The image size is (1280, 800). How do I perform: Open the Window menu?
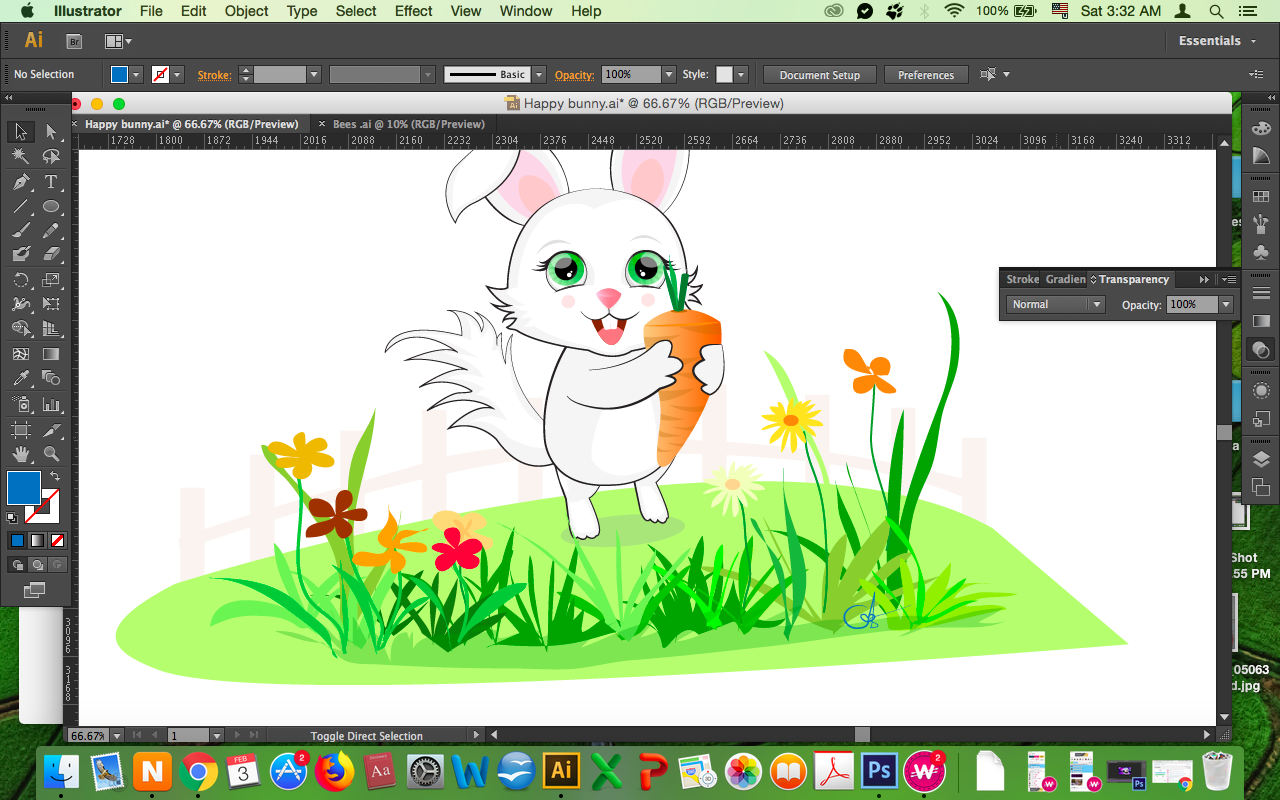click(x=525, y=11)
